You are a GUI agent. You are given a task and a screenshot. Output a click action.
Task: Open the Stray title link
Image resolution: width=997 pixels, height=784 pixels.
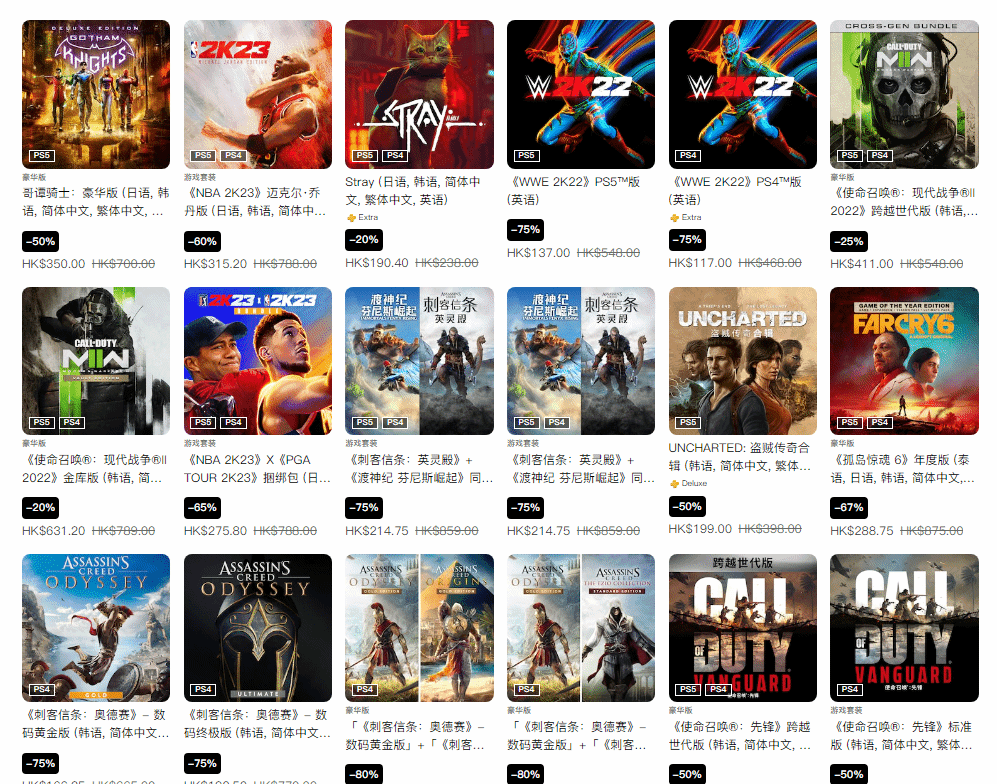click(413, 191)
